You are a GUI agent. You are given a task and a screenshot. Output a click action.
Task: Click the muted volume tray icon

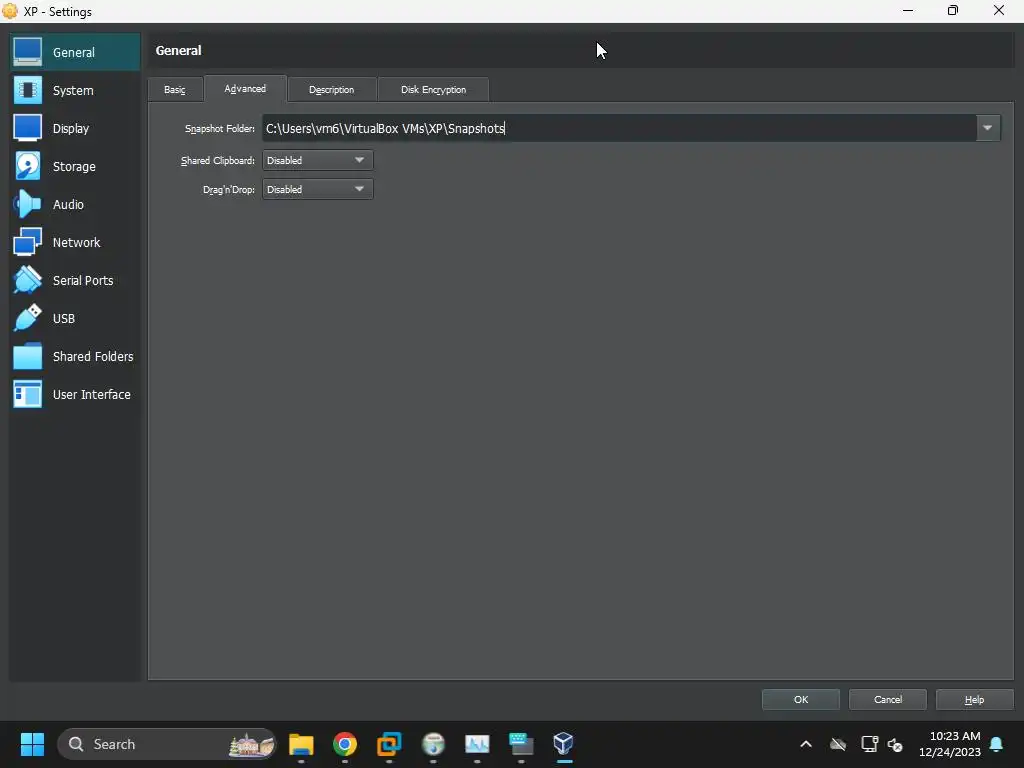895,744
